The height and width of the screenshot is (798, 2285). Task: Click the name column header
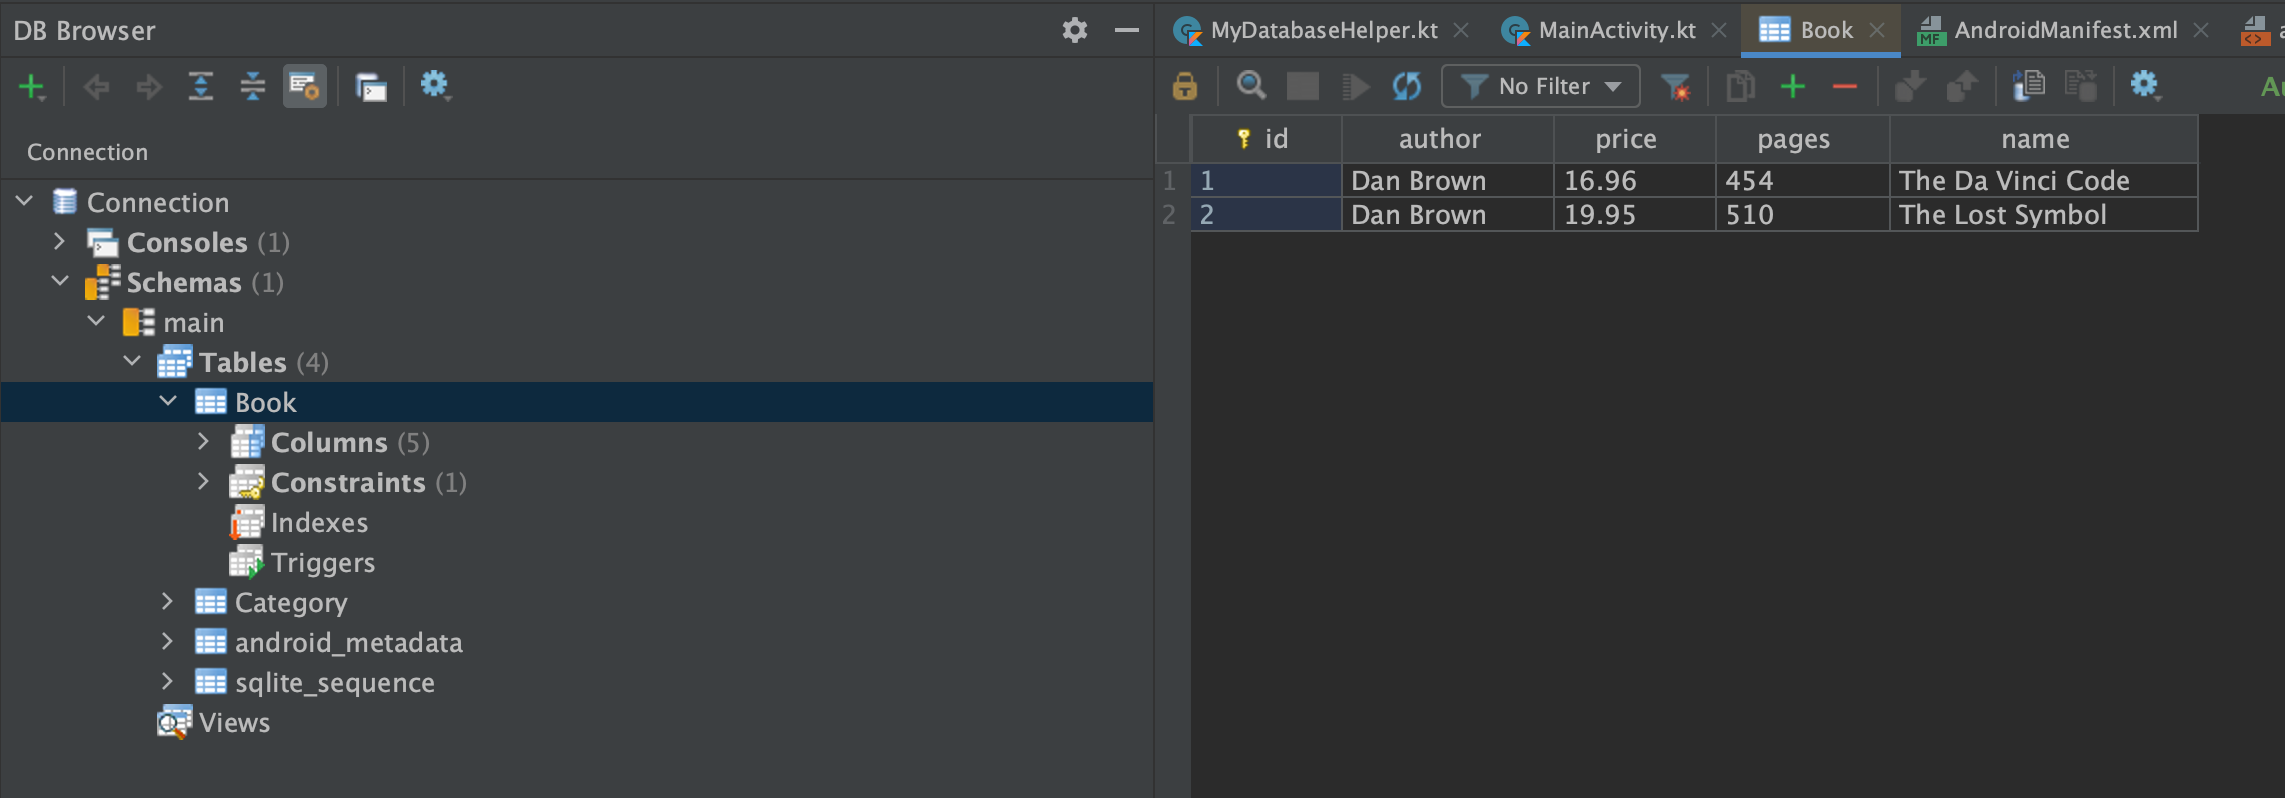tap(2044, 139)
